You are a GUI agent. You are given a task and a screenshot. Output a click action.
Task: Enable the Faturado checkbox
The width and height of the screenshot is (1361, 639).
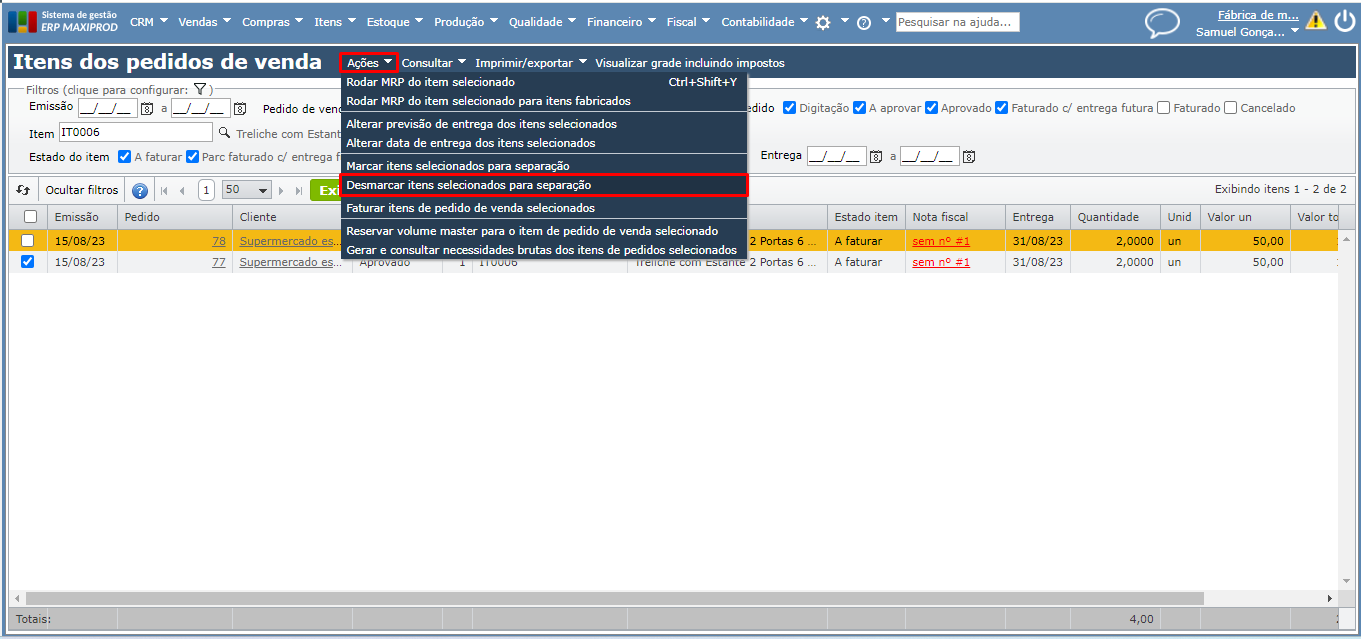(1164, 108)
